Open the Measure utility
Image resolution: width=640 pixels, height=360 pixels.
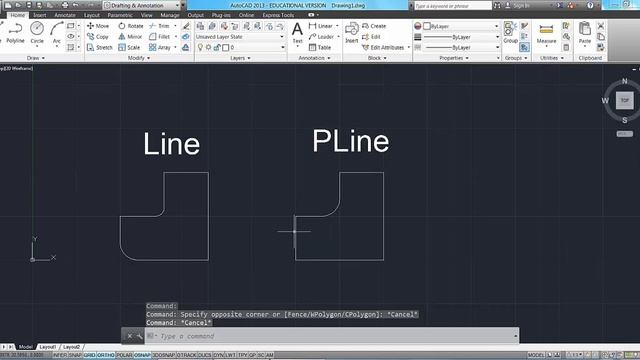pos(546,33)
